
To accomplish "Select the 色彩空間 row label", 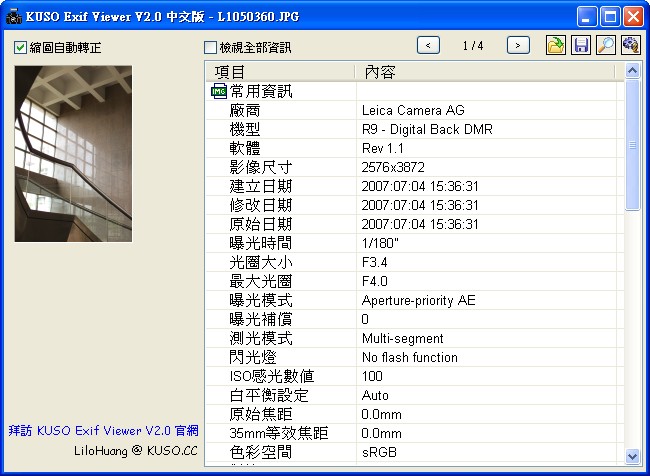I will pos(261,452).
